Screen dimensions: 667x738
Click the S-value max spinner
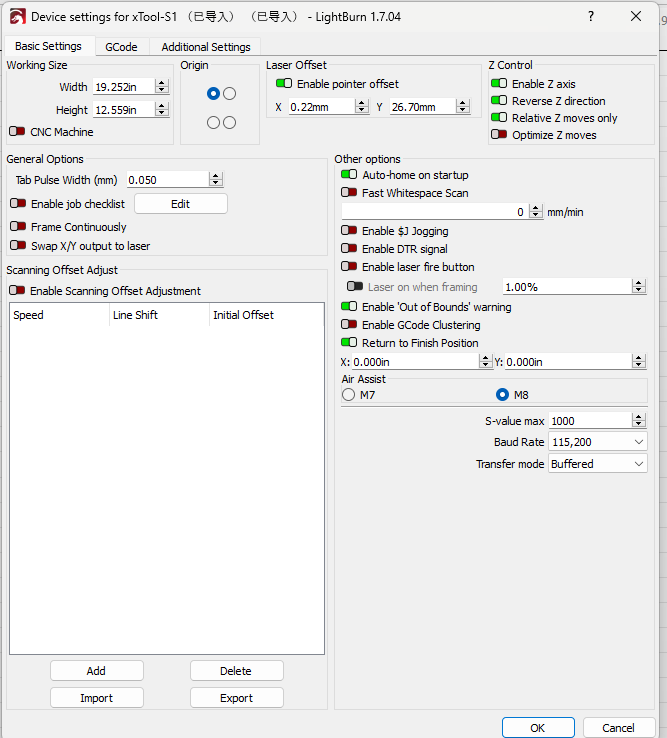click(x=639, y=420)
